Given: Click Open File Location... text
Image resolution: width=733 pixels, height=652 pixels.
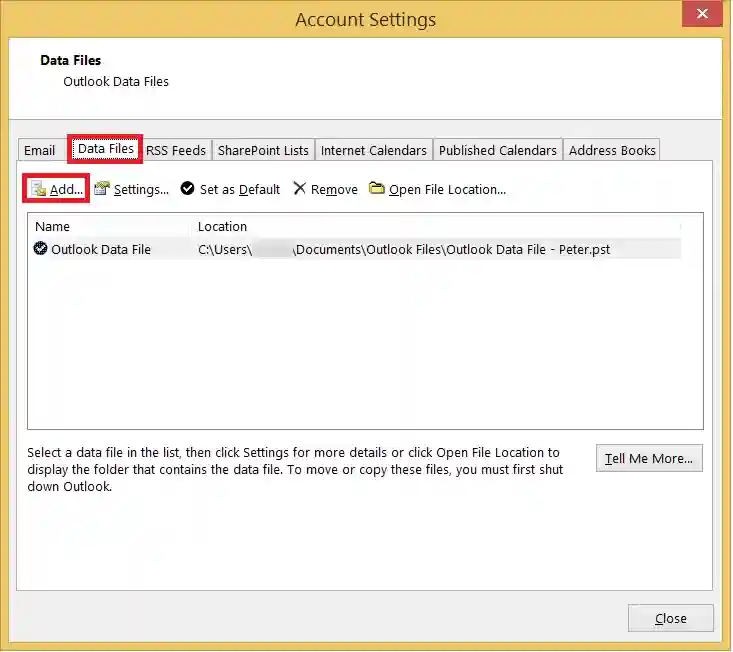Looking at the screenshot, I should click(x=447, y=189).
